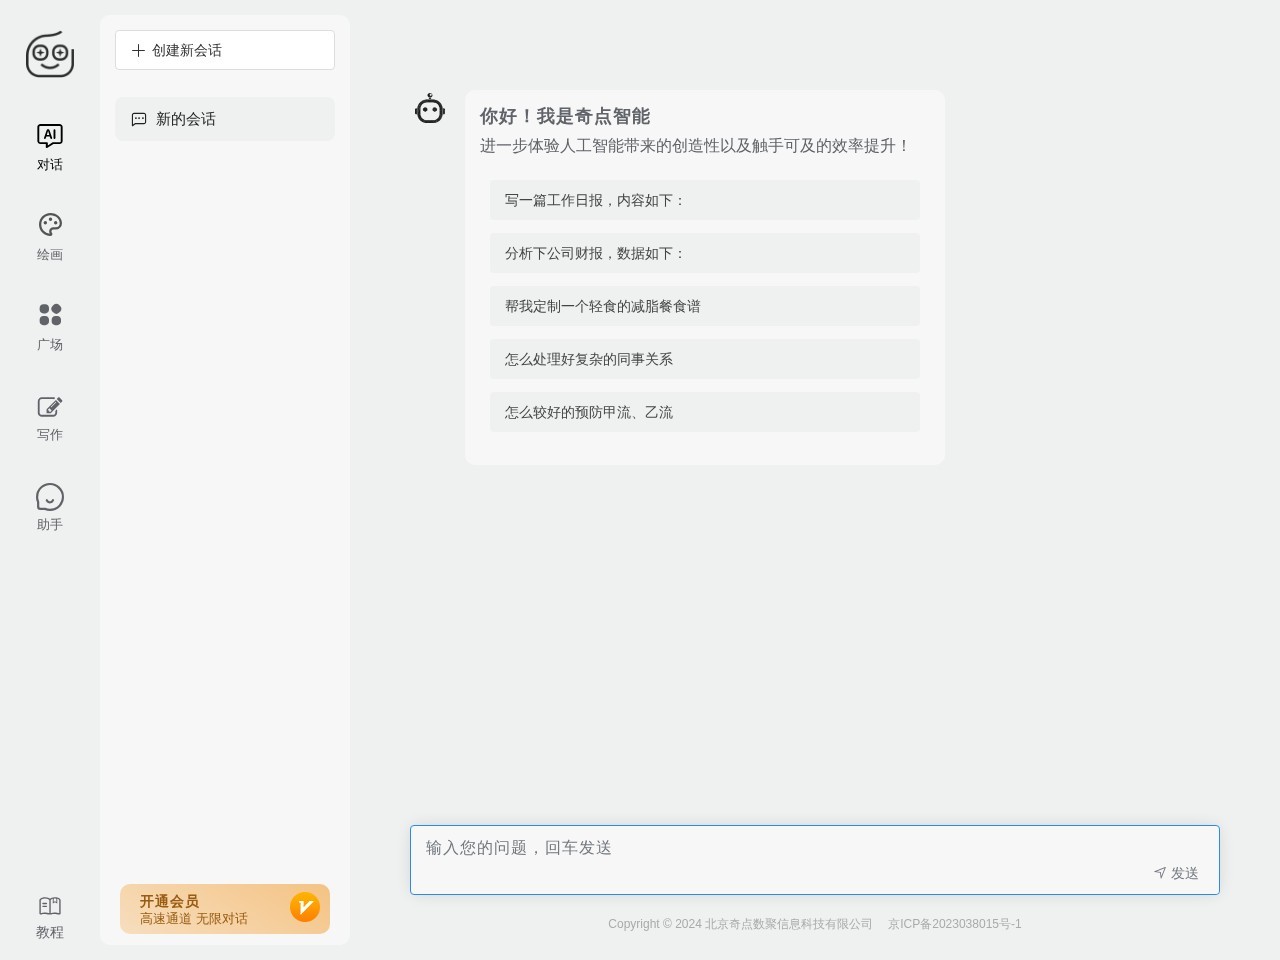
Task: Choose the prompt 写一篇工作日报
Action: 704,200
